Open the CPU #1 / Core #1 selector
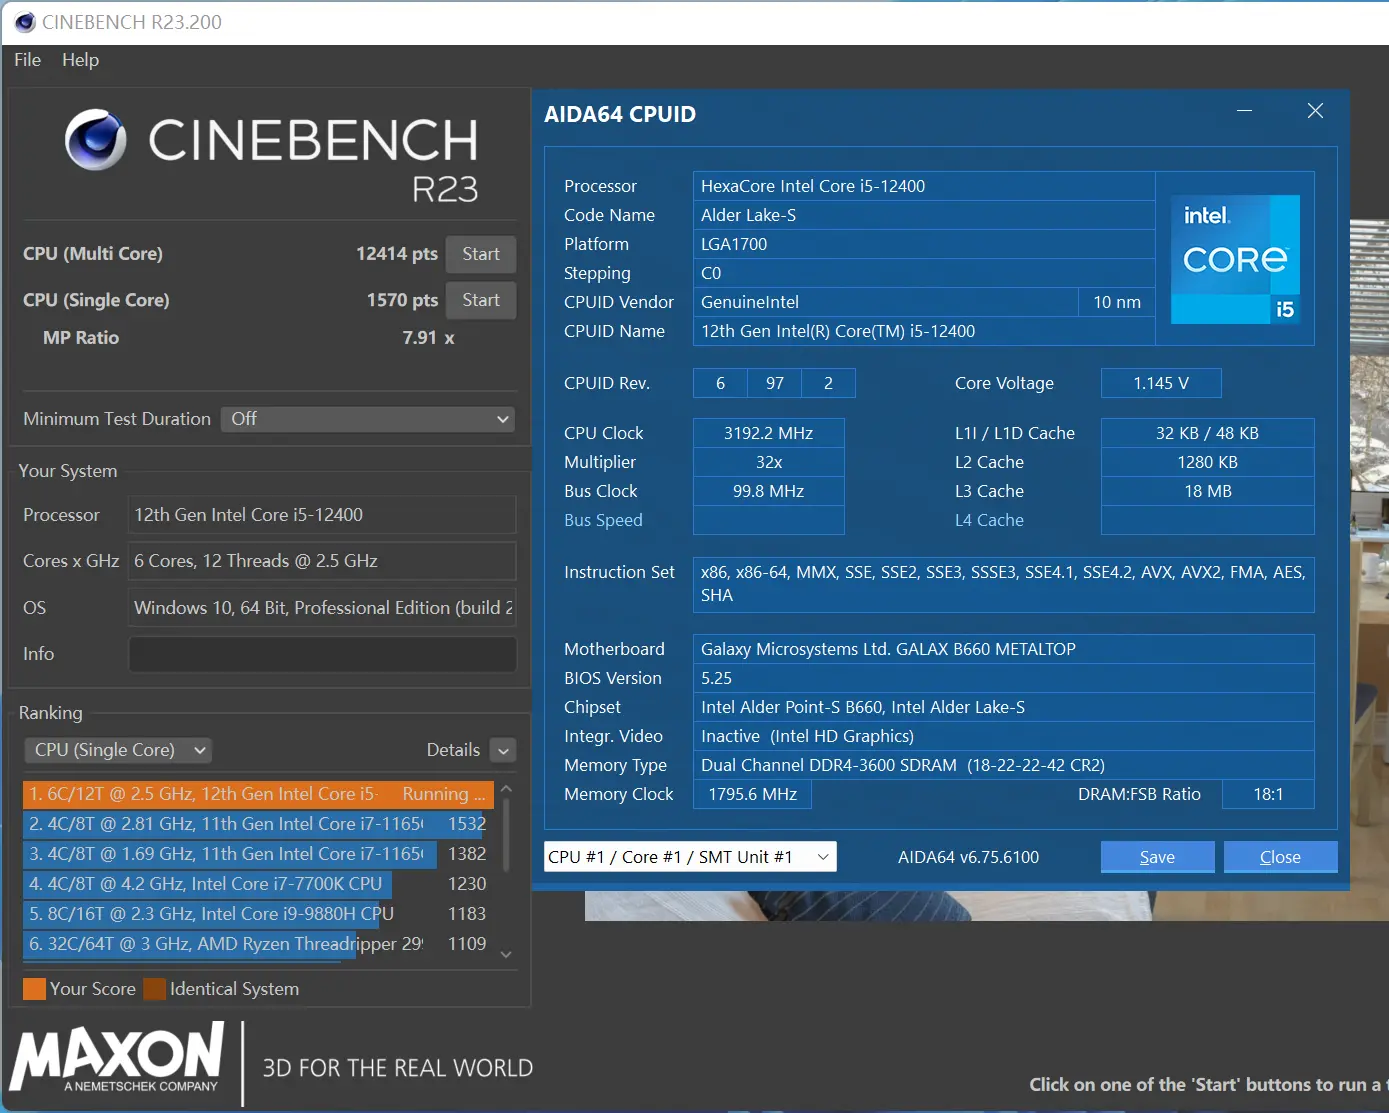The image size is (1389, 1113). 690,857
